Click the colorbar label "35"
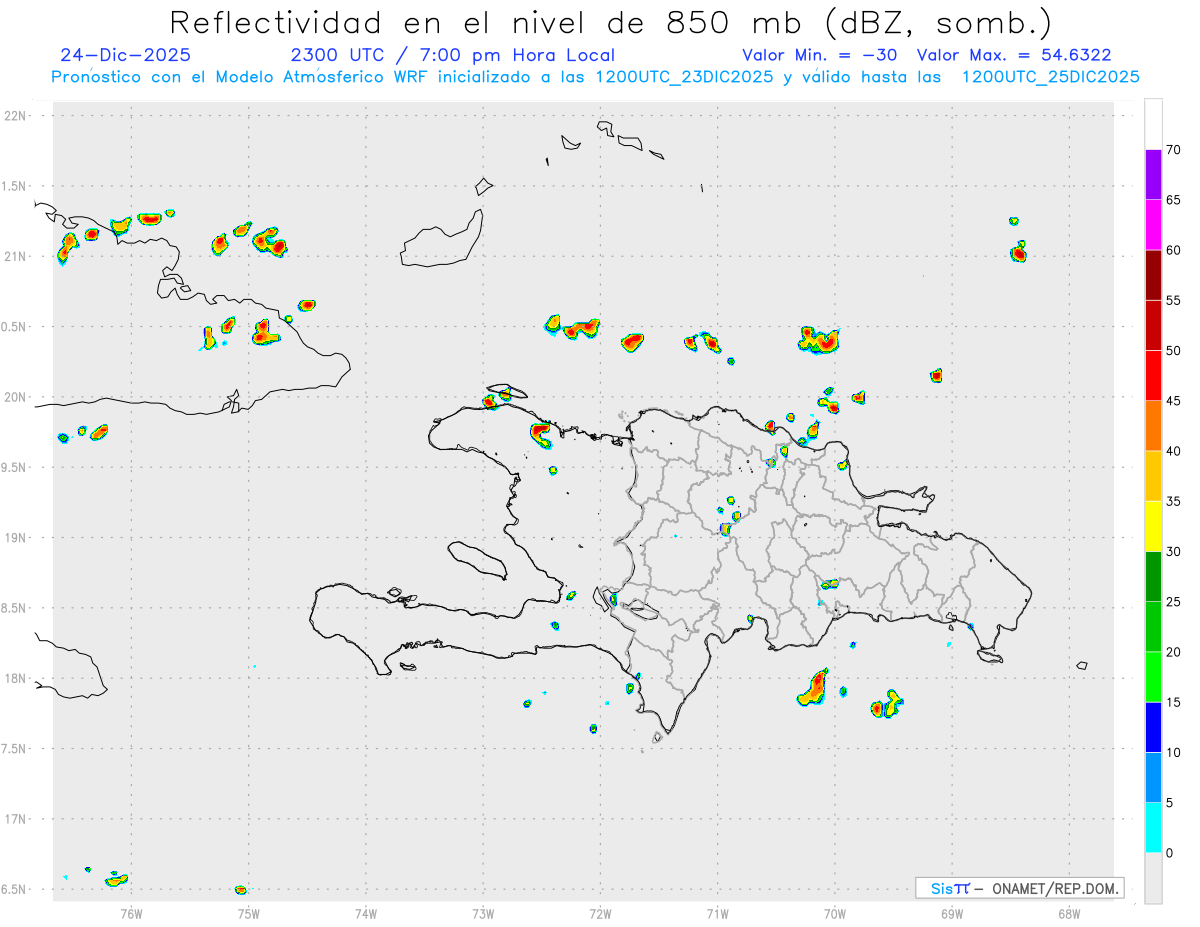Viewport: 1200px width, 927px height. point(1172,502)
